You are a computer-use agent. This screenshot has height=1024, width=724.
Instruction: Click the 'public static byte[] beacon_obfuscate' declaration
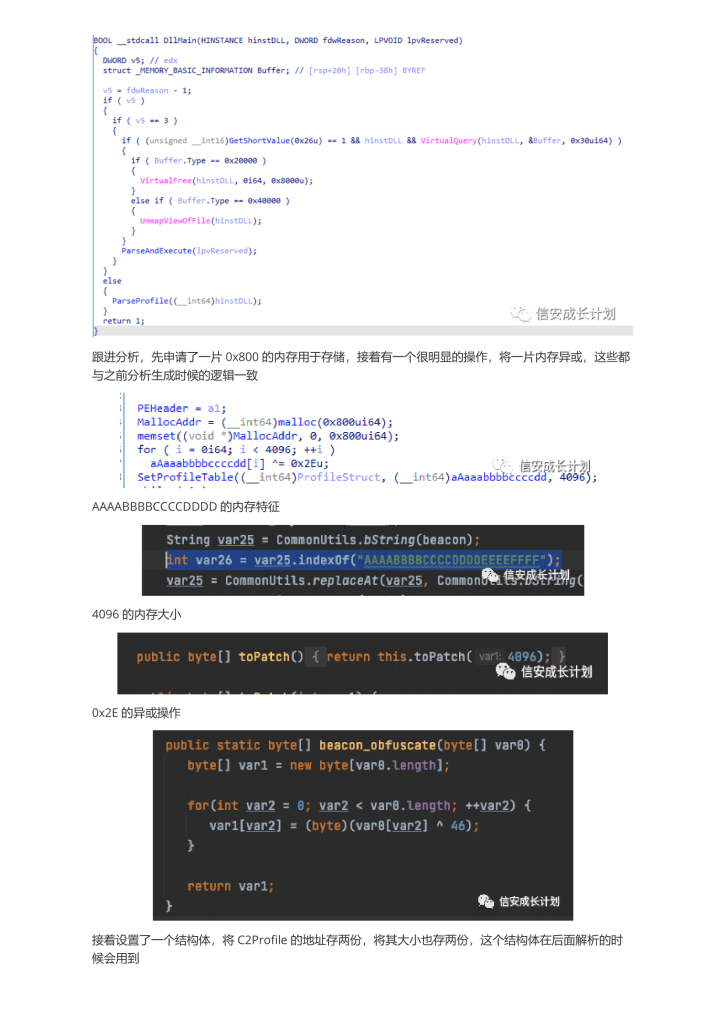pos(356,745)
